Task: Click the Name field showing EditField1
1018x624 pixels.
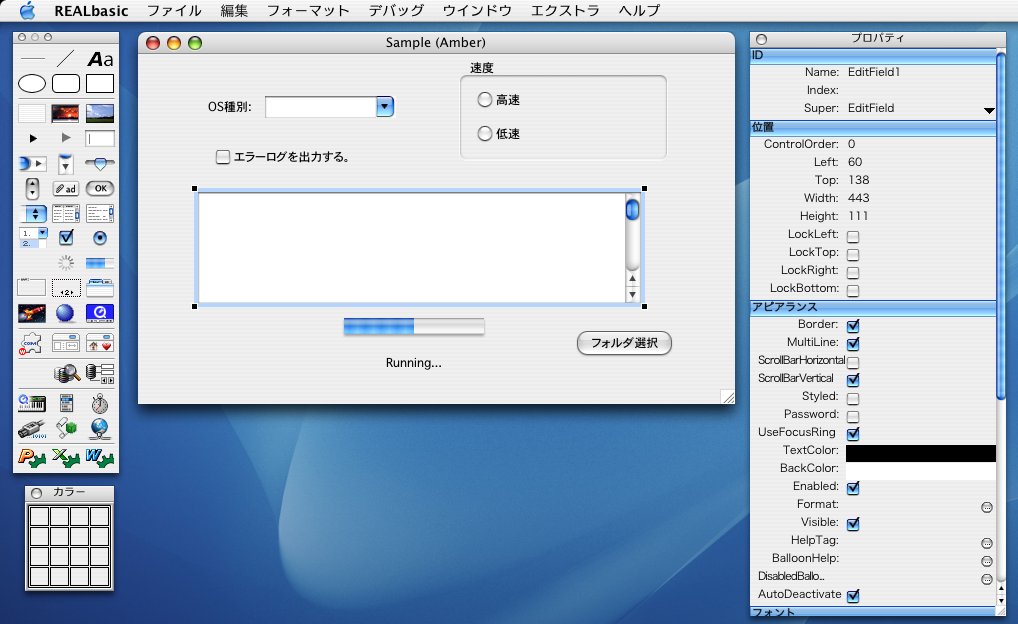Action: point(921,72)
